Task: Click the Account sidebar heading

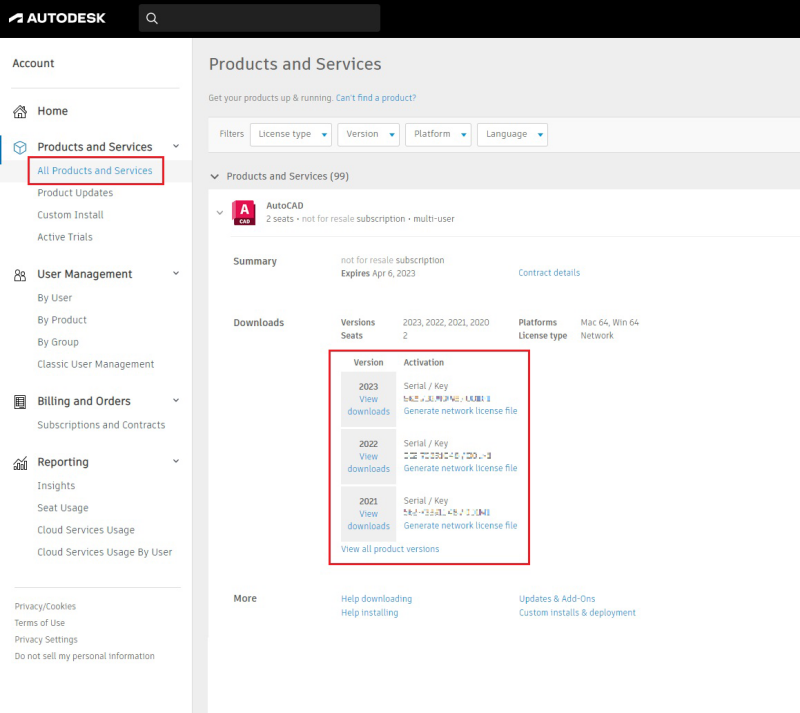Action: click(x=33, y=63)
